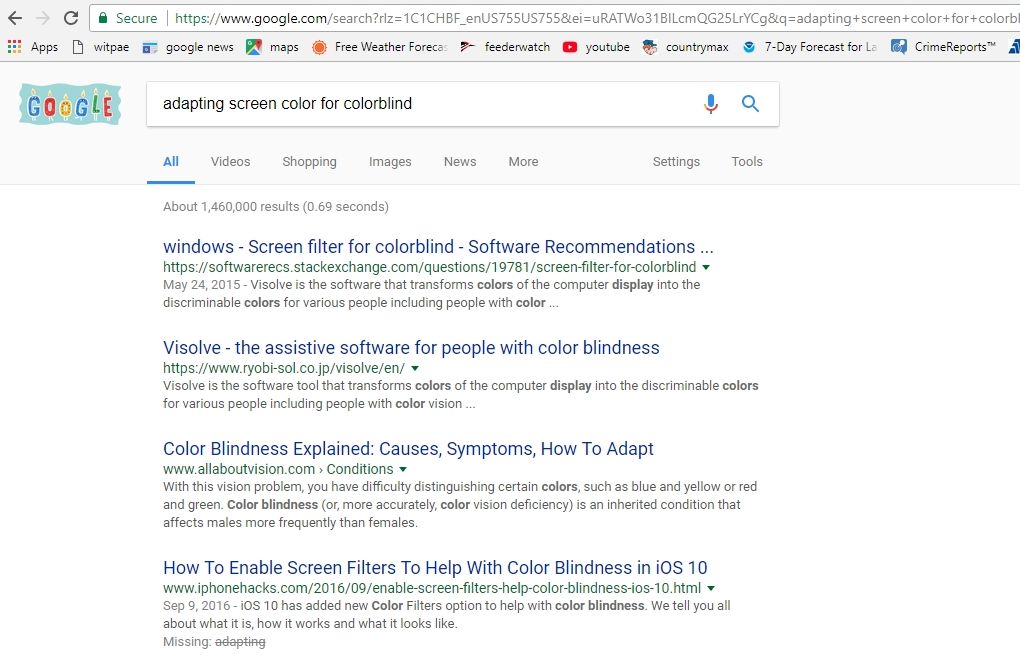Click the stackexchange green result URL
This screenshot has height=670, width=1020.
tap(429, 267)
